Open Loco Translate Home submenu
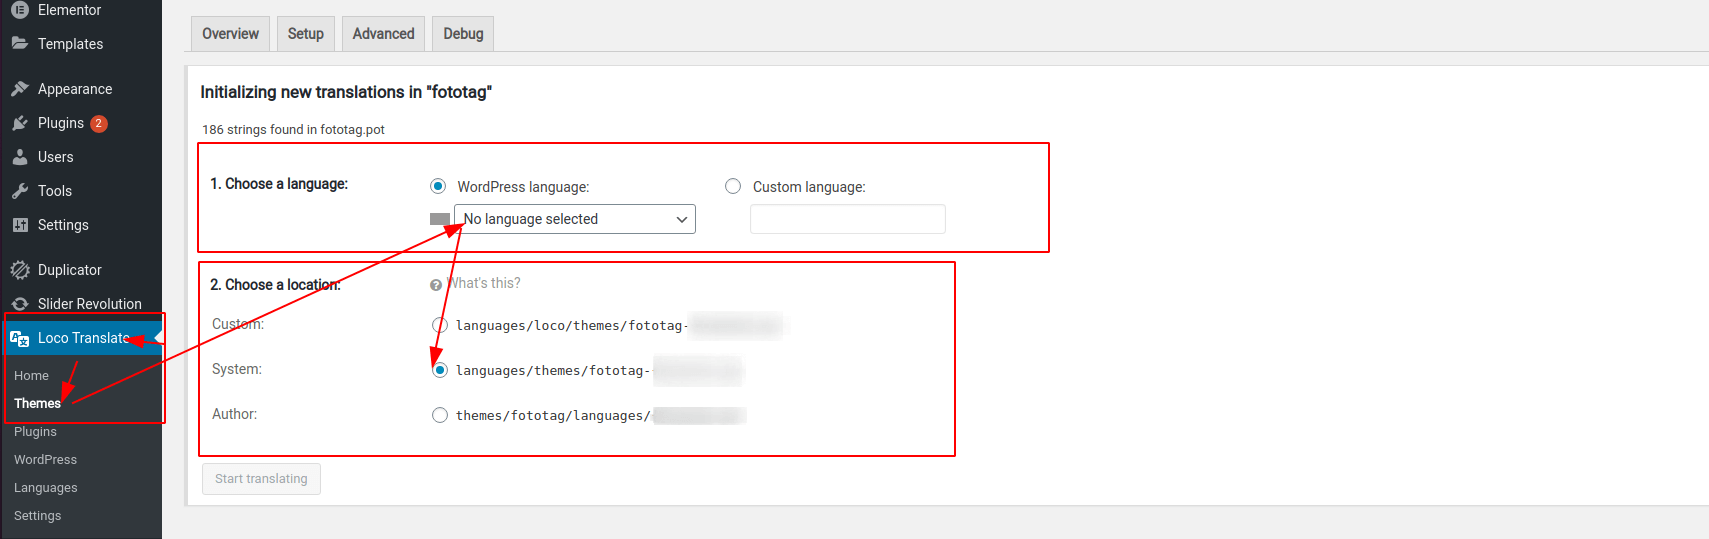Viewport: 1709px width, 539px height. [31, 376]
